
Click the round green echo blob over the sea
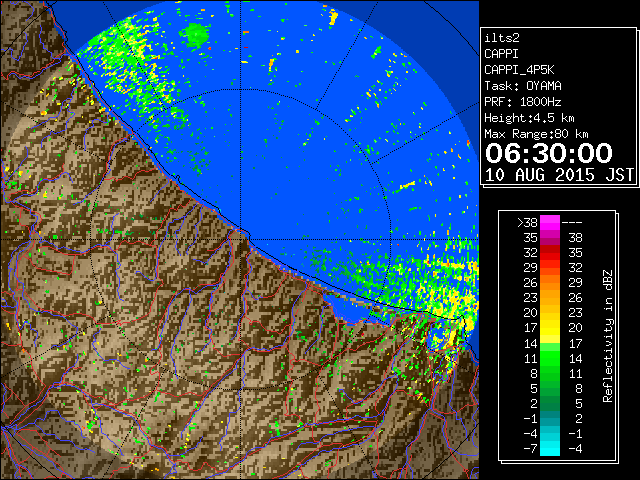(x=196, y=34)
